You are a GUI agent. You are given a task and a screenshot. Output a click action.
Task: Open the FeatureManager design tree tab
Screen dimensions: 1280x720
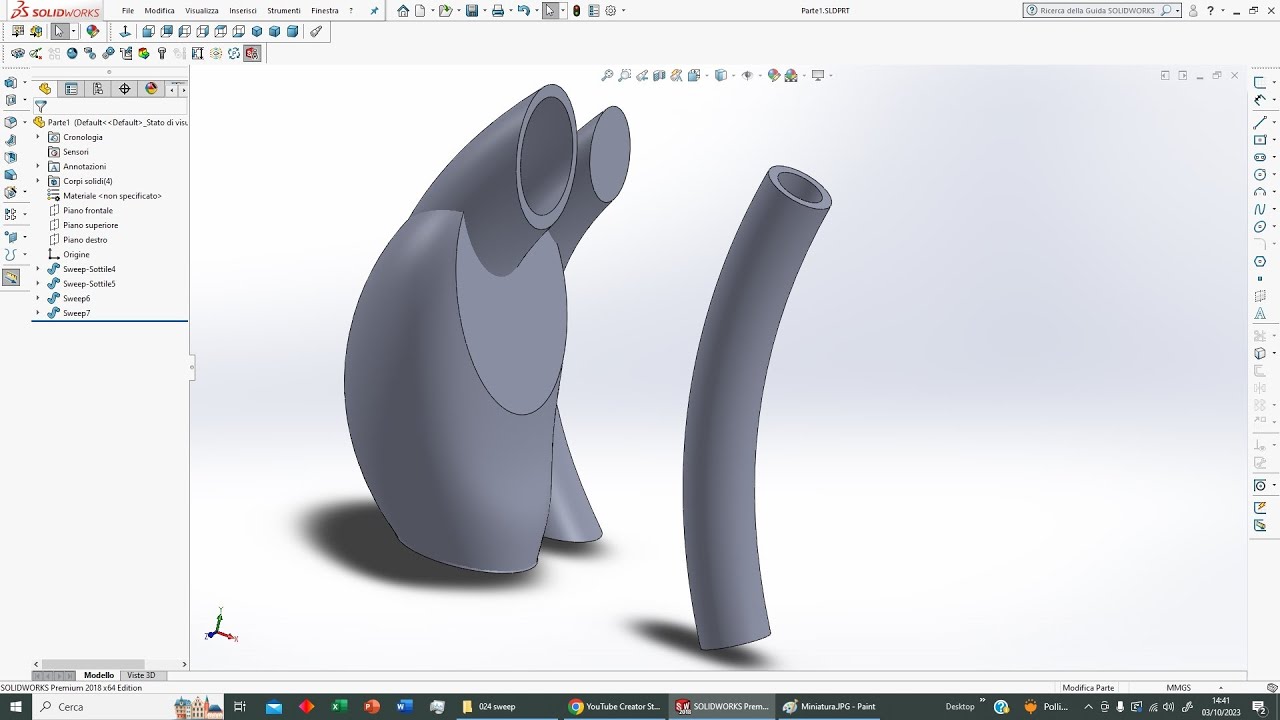click(44, 88)
